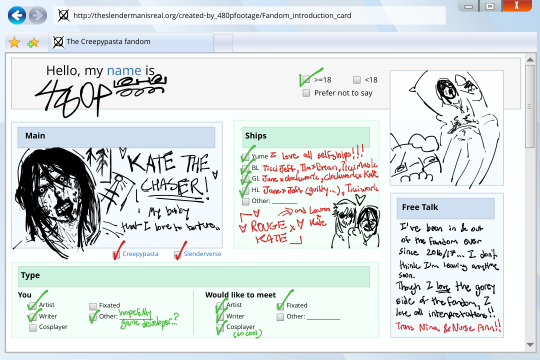Click the vertical scrollbar thumb

(530, 106)
